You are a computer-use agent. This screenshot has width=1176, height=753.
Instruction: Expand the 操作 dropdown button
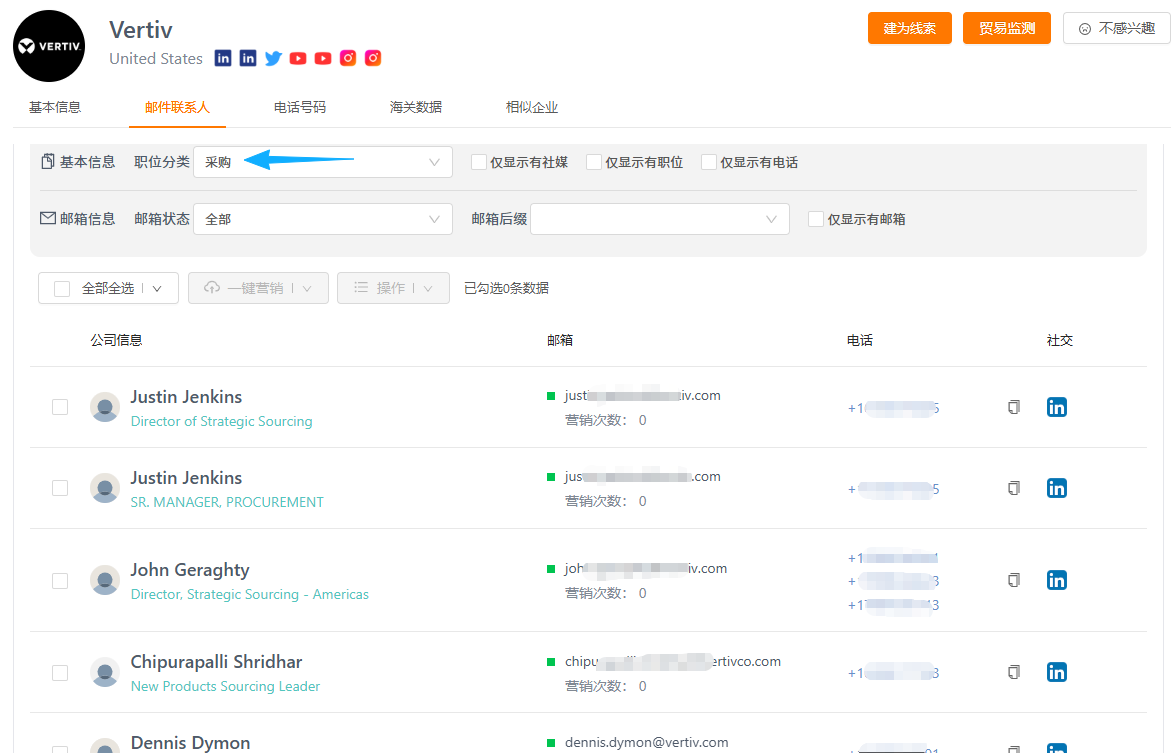pyautogui.click(x=394, y=288)
